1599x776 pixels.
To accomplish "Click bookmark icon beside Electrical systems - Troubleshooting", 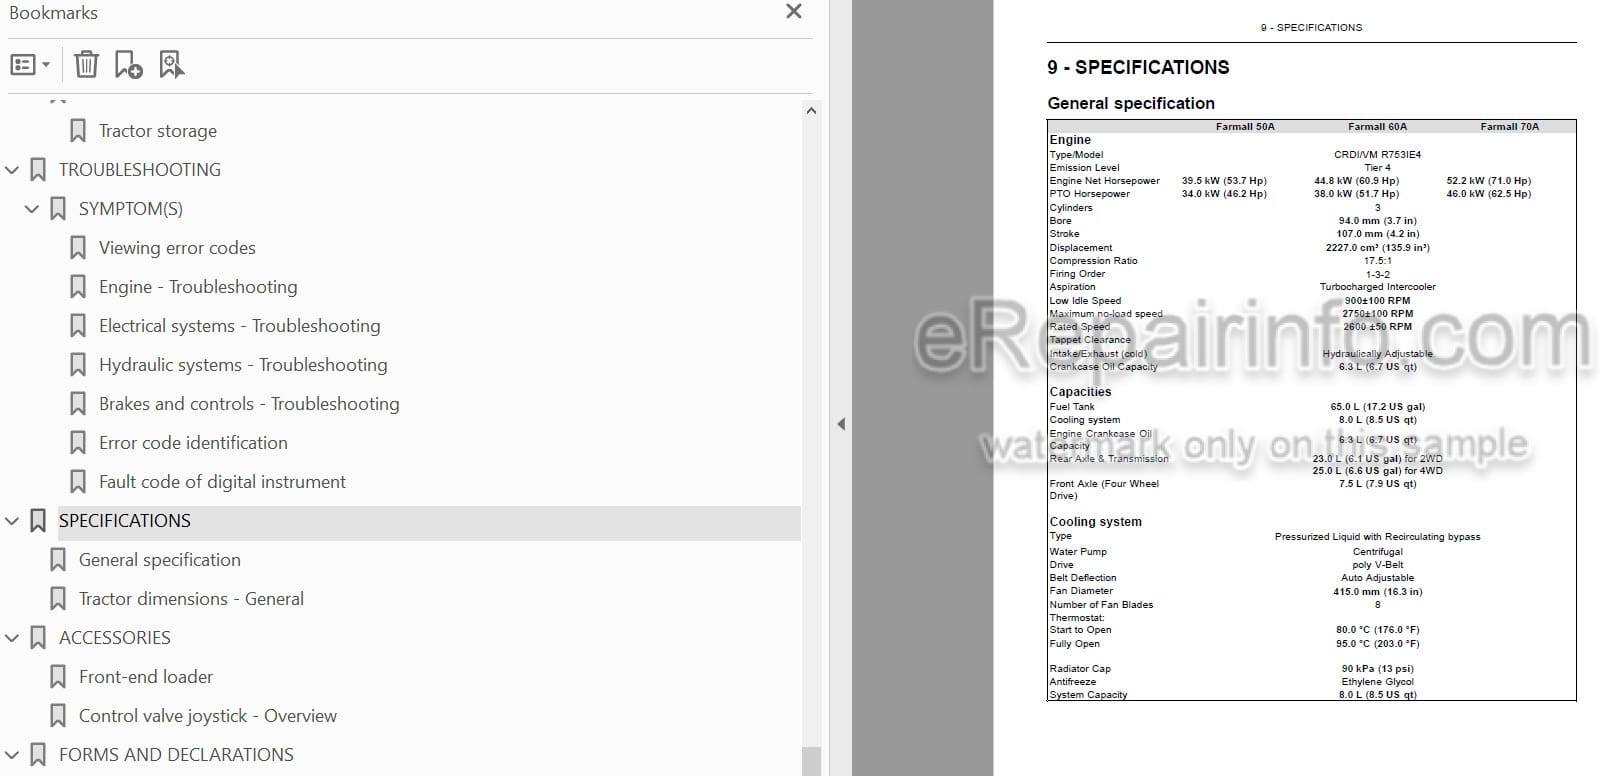I will pos(78,326).
